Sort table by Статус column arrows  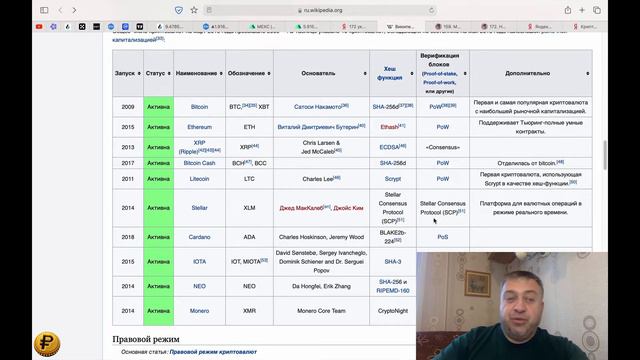point(169,73)
